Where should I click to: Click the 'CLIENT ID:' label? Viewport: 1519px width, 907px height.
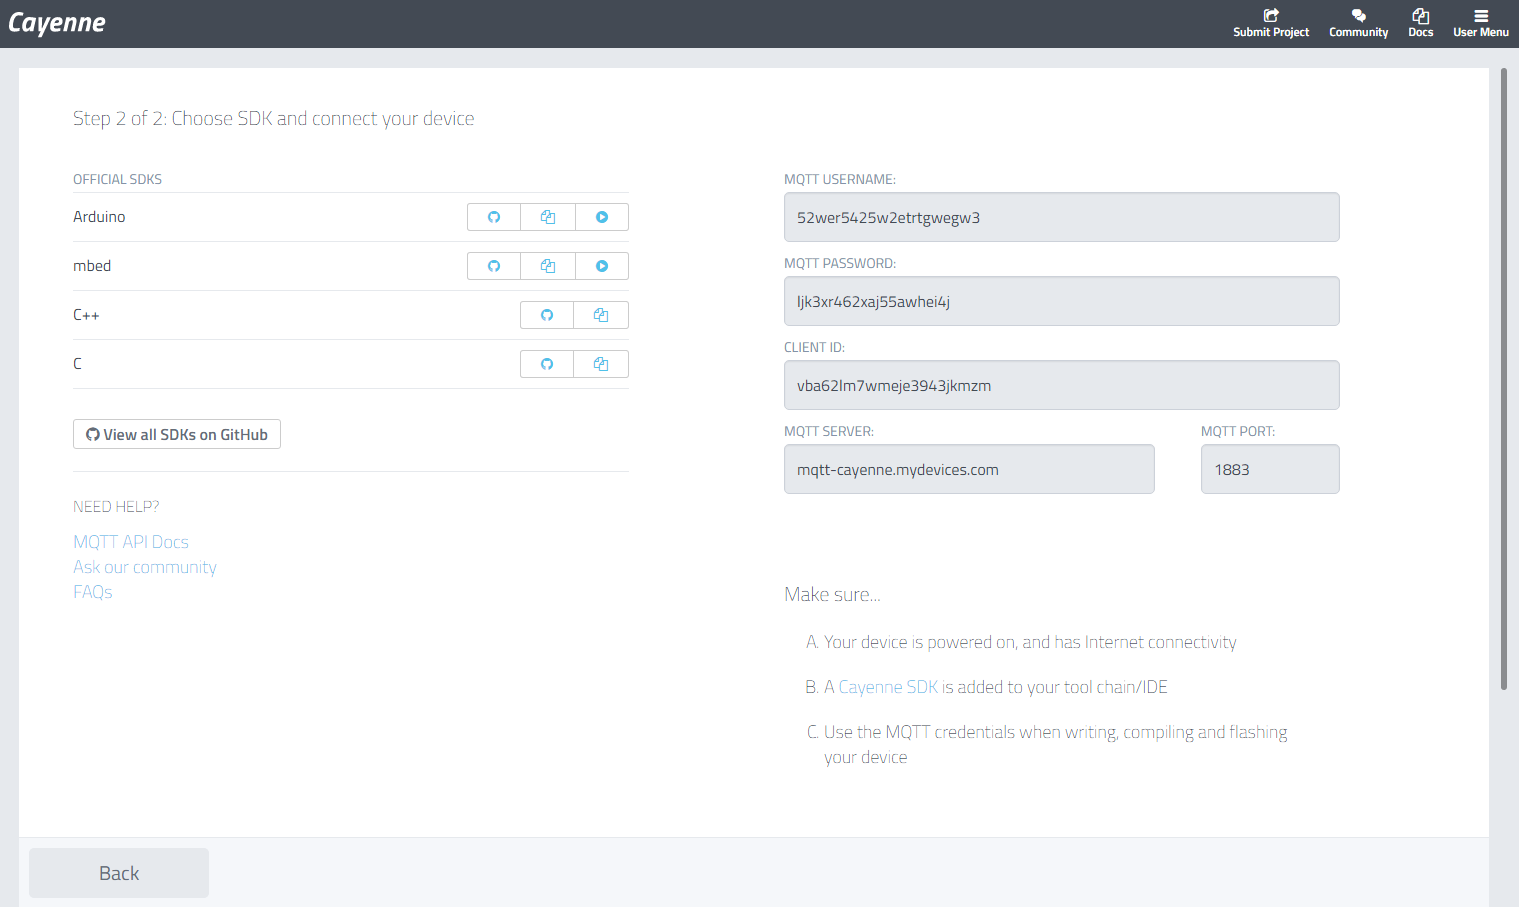(814, 347)
